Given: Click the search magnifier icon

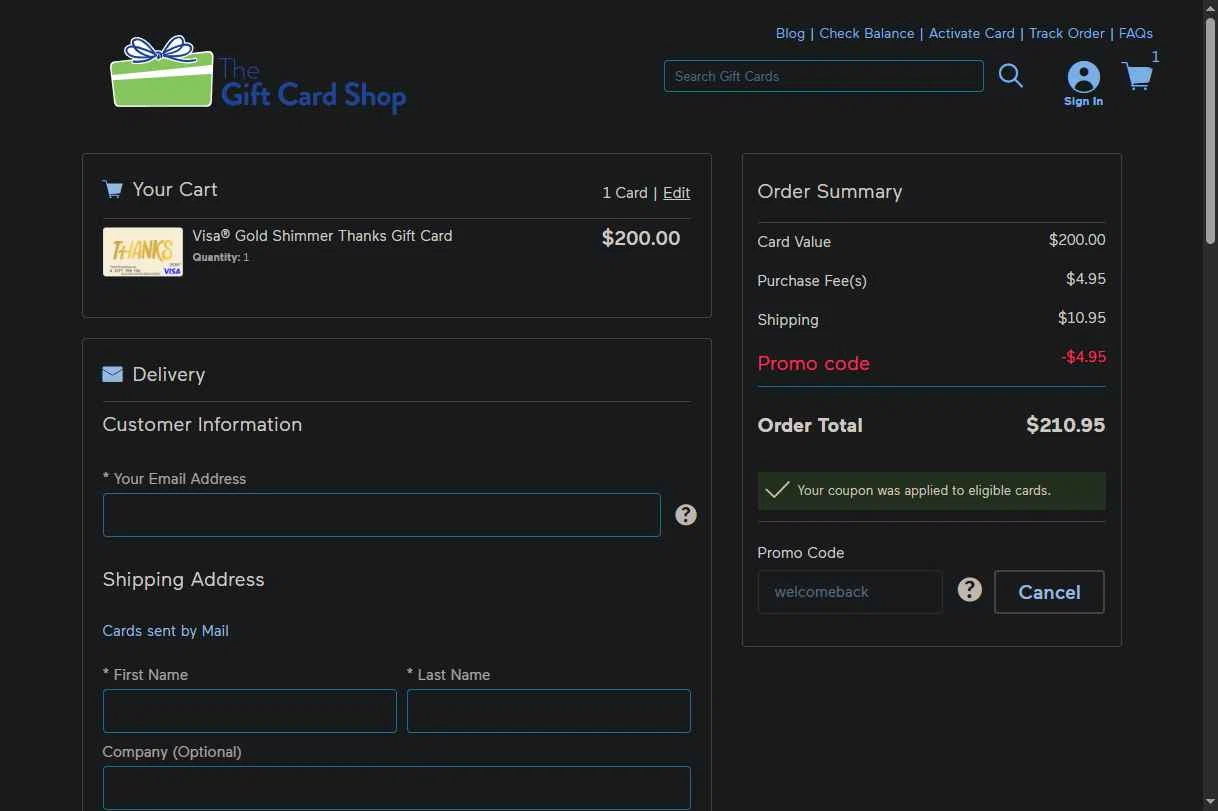Looking at the screenshot, I should tap(1011, 76).
